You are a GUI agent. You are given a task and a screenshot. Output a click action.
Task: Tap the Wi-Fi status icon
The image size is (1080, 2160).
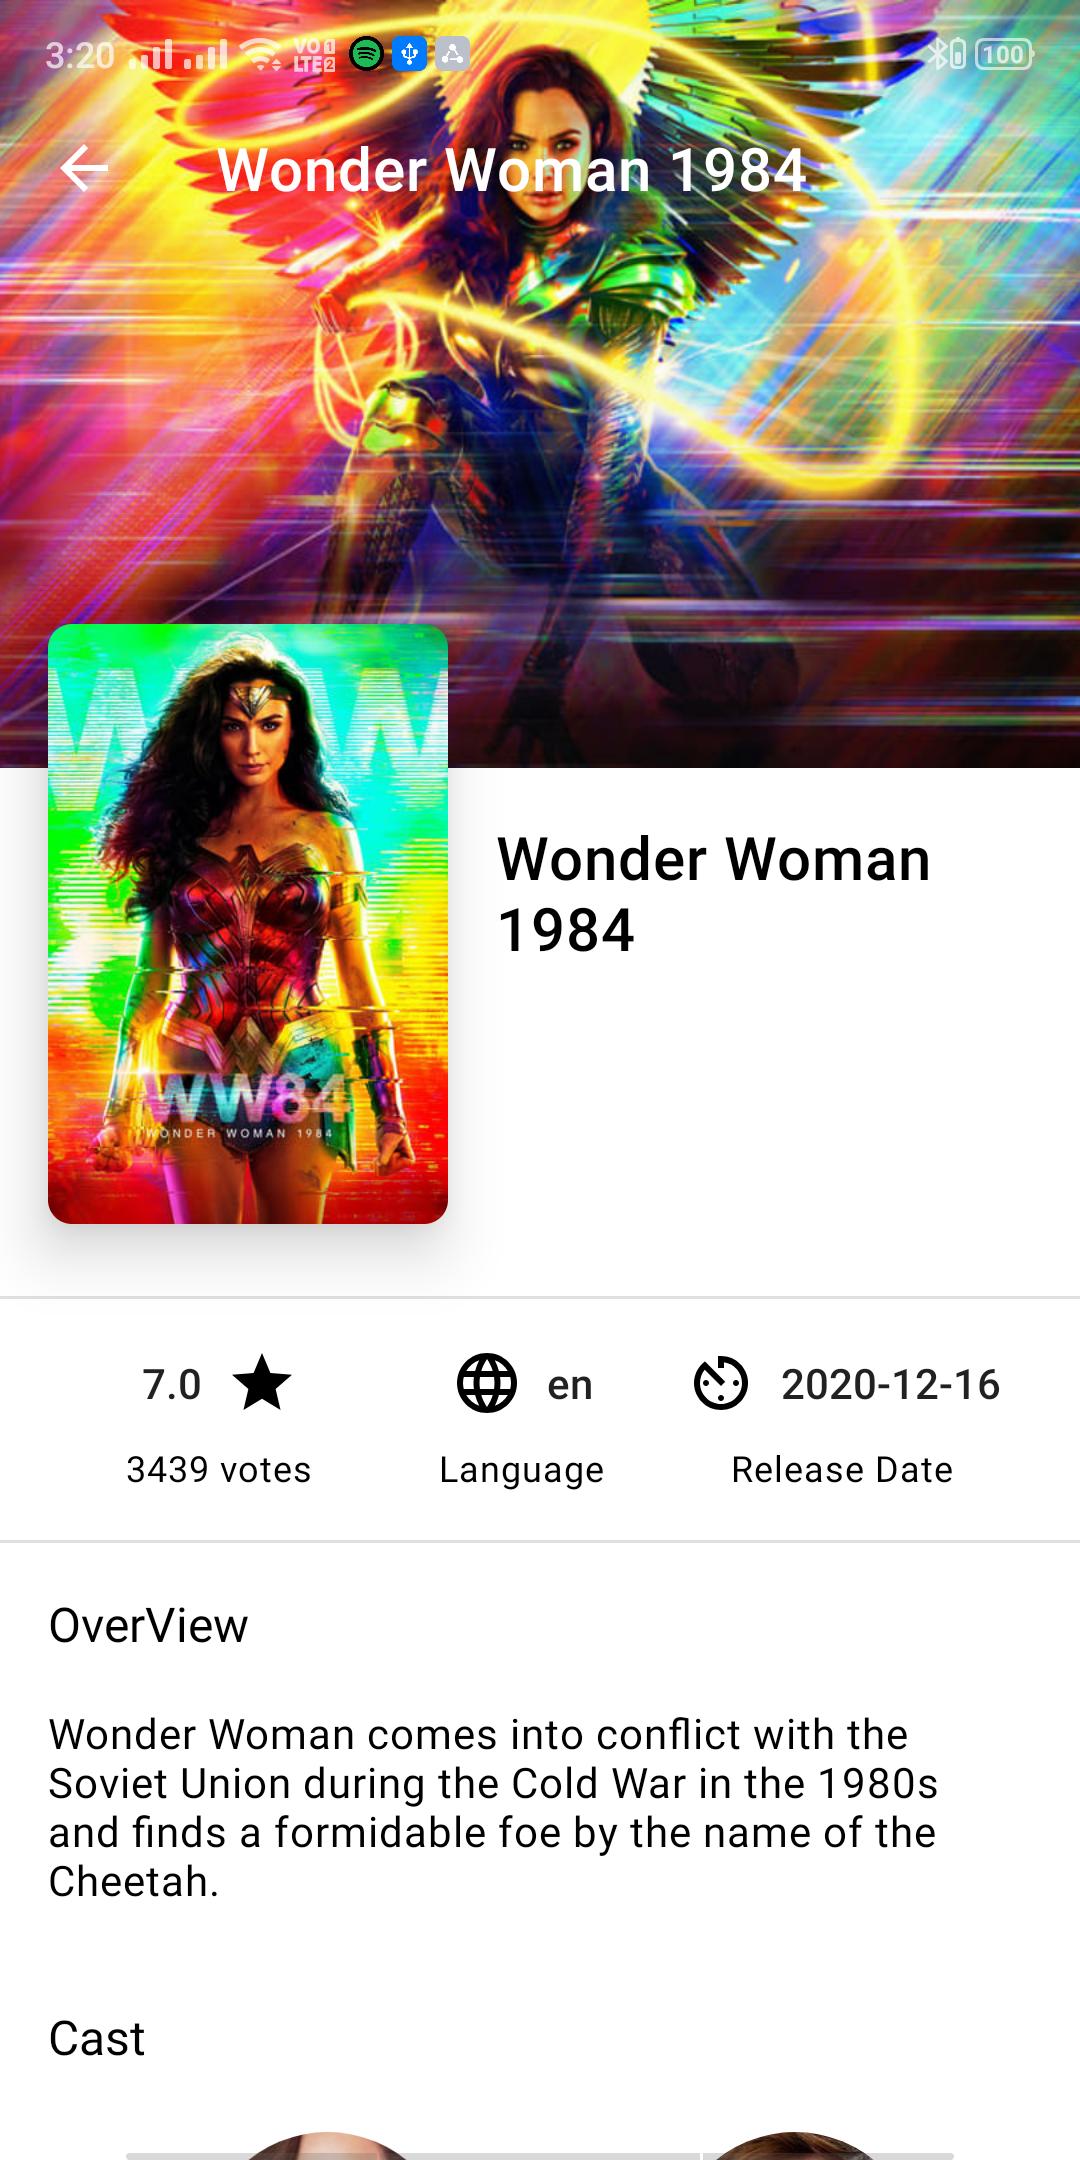point(263,54)
